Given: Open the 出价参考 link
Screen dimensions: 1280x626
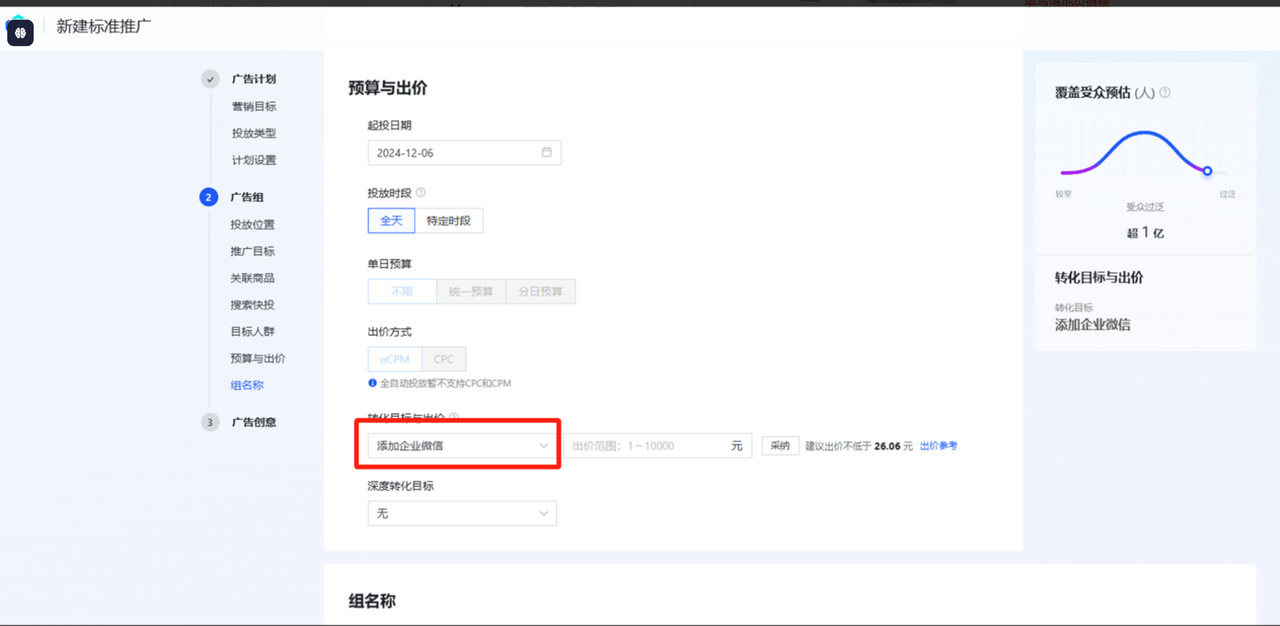Looking at the screenshot, I should click(938, 446).
